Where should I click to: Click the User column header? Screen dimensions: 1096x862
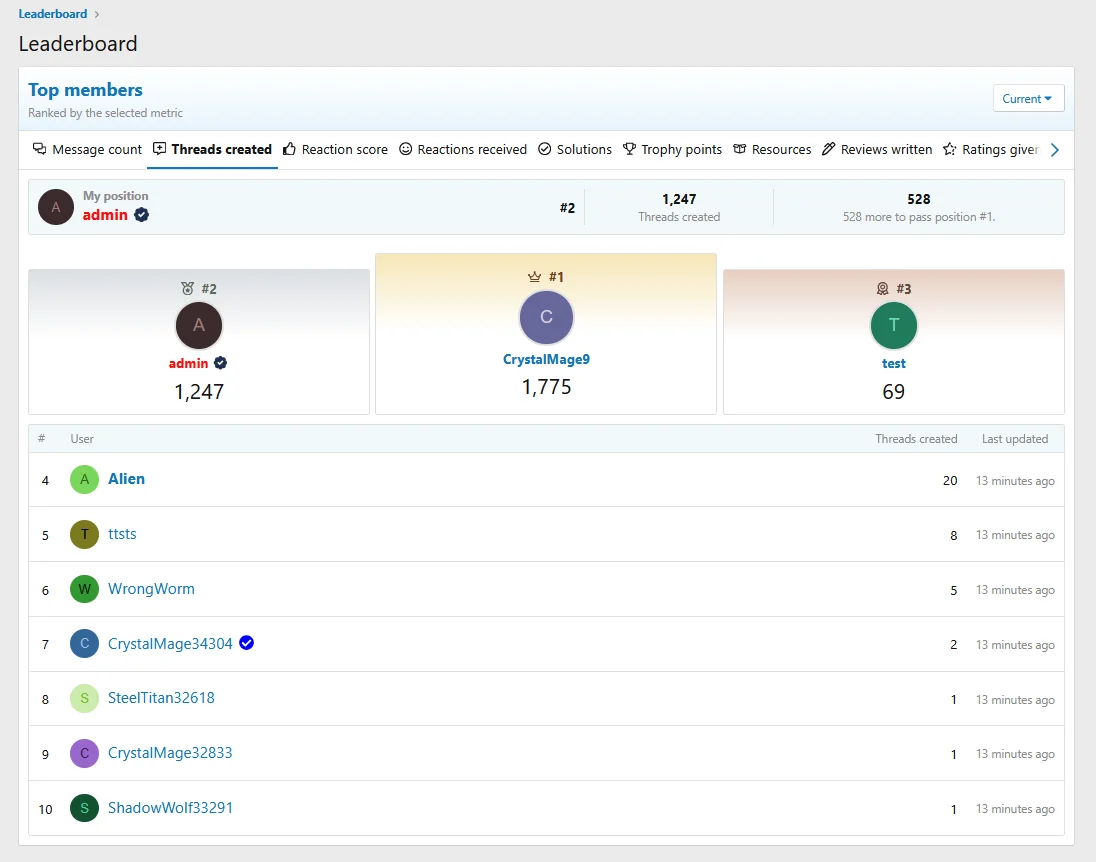click(82, 439)
